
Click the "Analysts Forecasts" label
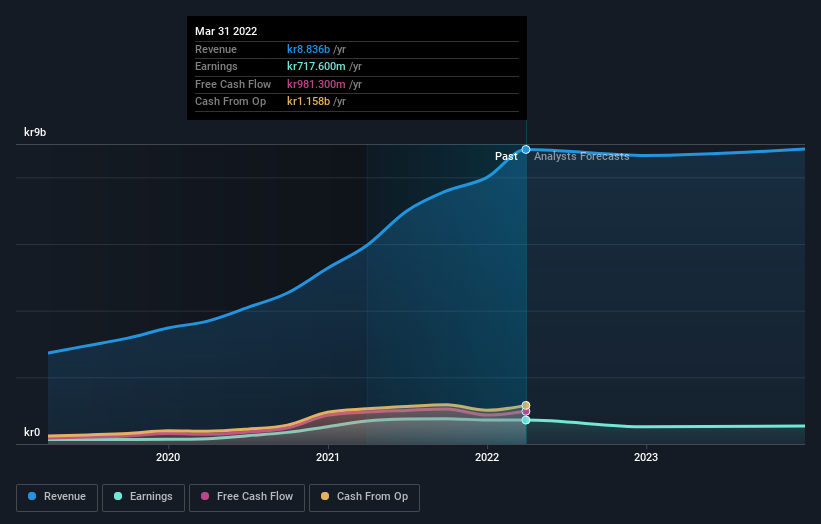point(582,156)
